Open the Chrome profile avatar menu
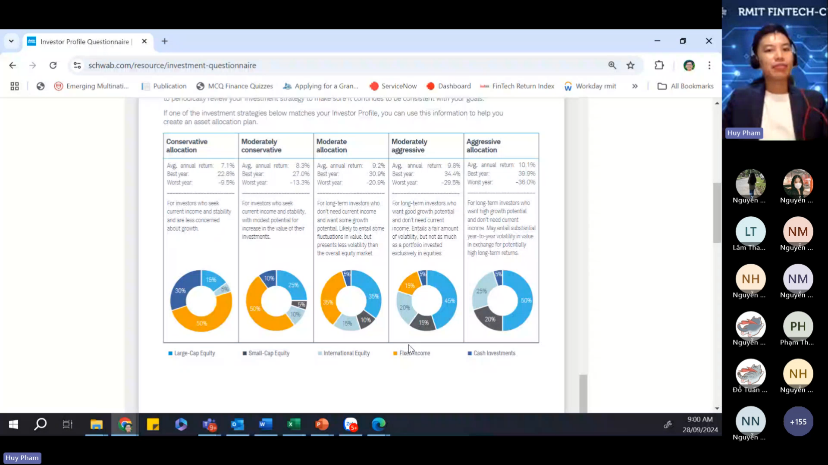Image resolution: width=828 pixels, height=465 pixels. pyautogui.click(x=688, y=65)
